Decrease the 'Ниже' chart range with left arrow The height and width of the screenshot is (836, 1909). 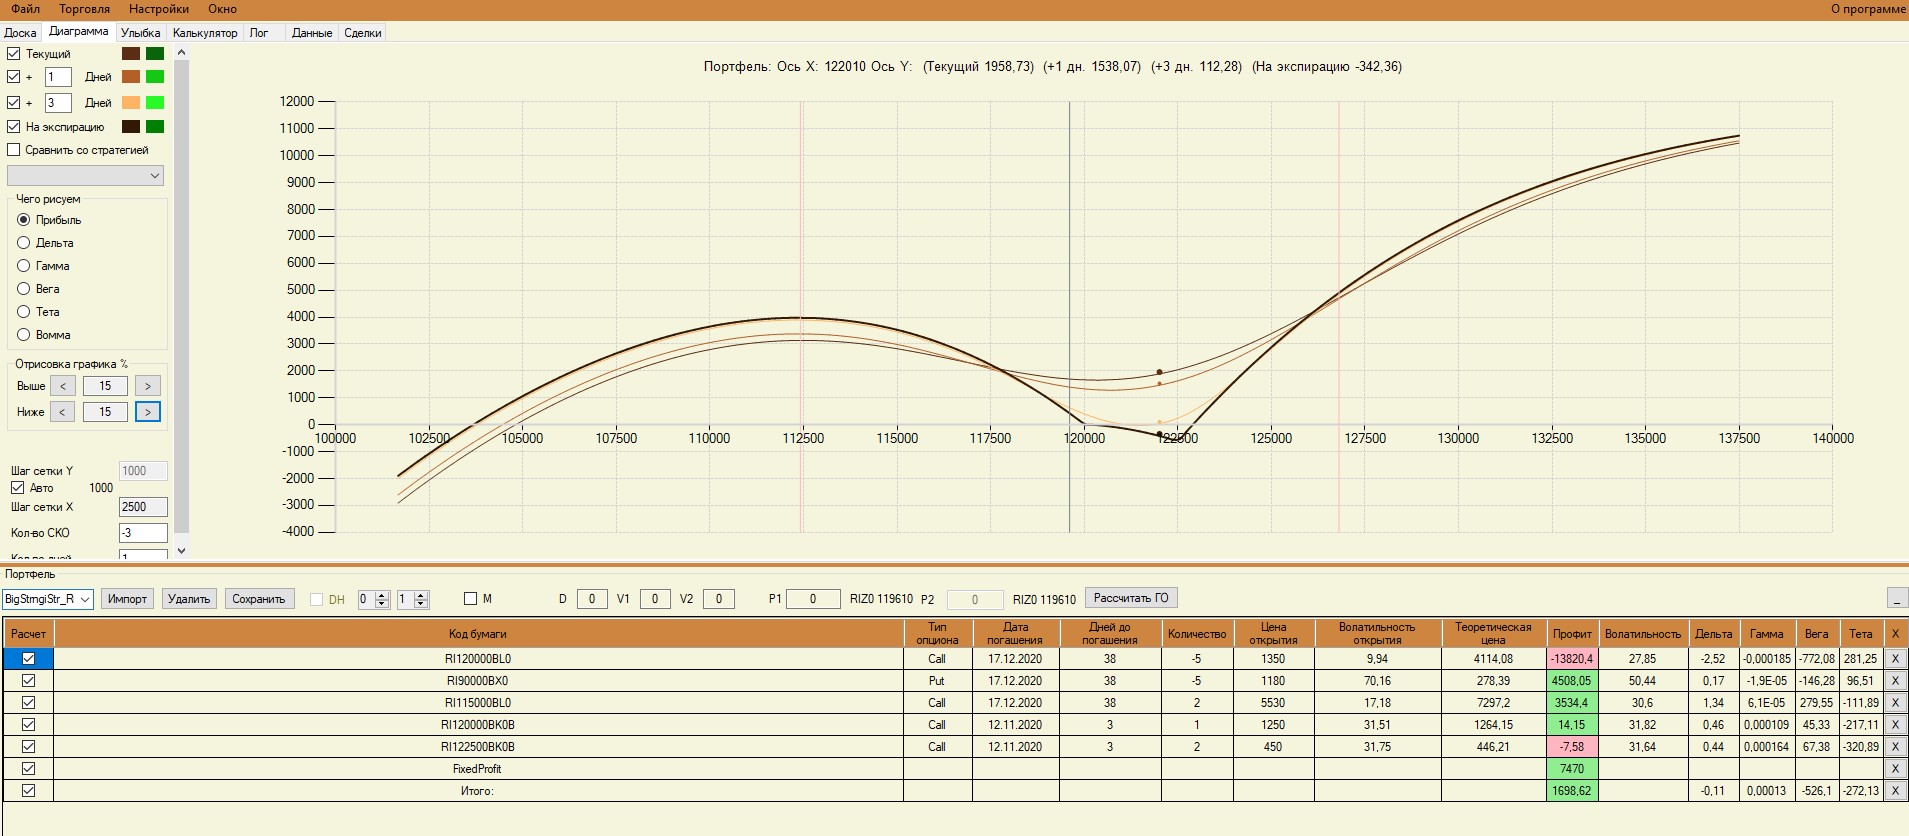tap(63, 412)
